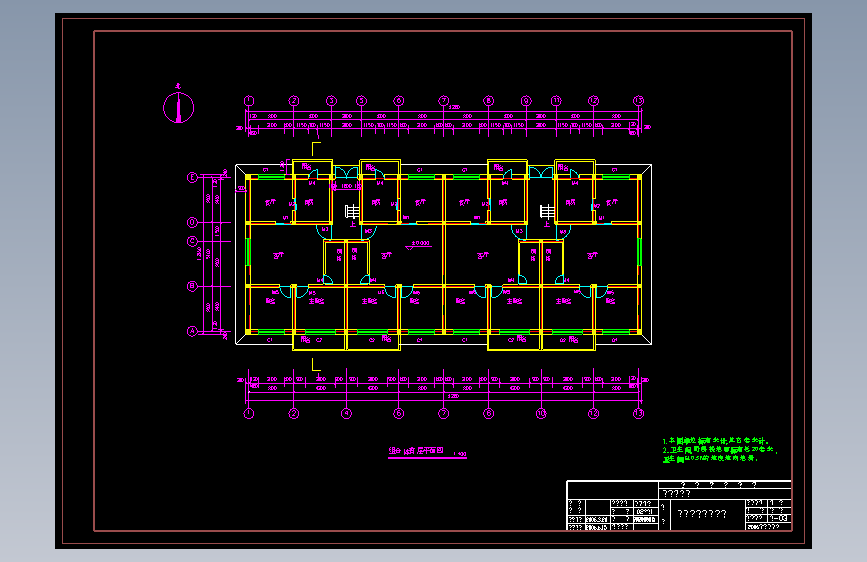Image resolution: width=867 pixels, height=562 pixels.
Task: Click grid axis bubble number 4
Action: (x=346, y=413)
